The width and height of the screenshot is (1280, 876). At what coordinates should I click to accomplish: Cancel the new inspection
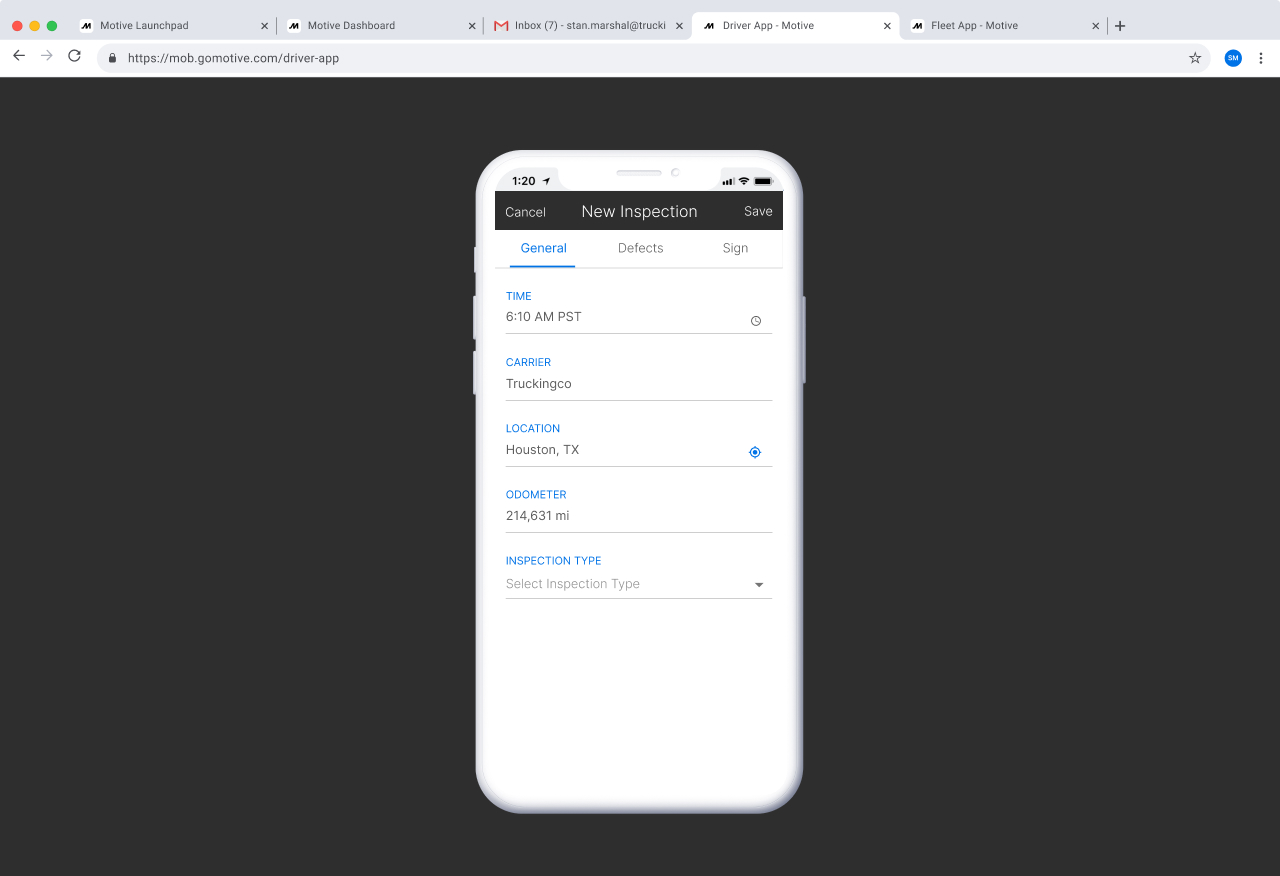[525, 211]
